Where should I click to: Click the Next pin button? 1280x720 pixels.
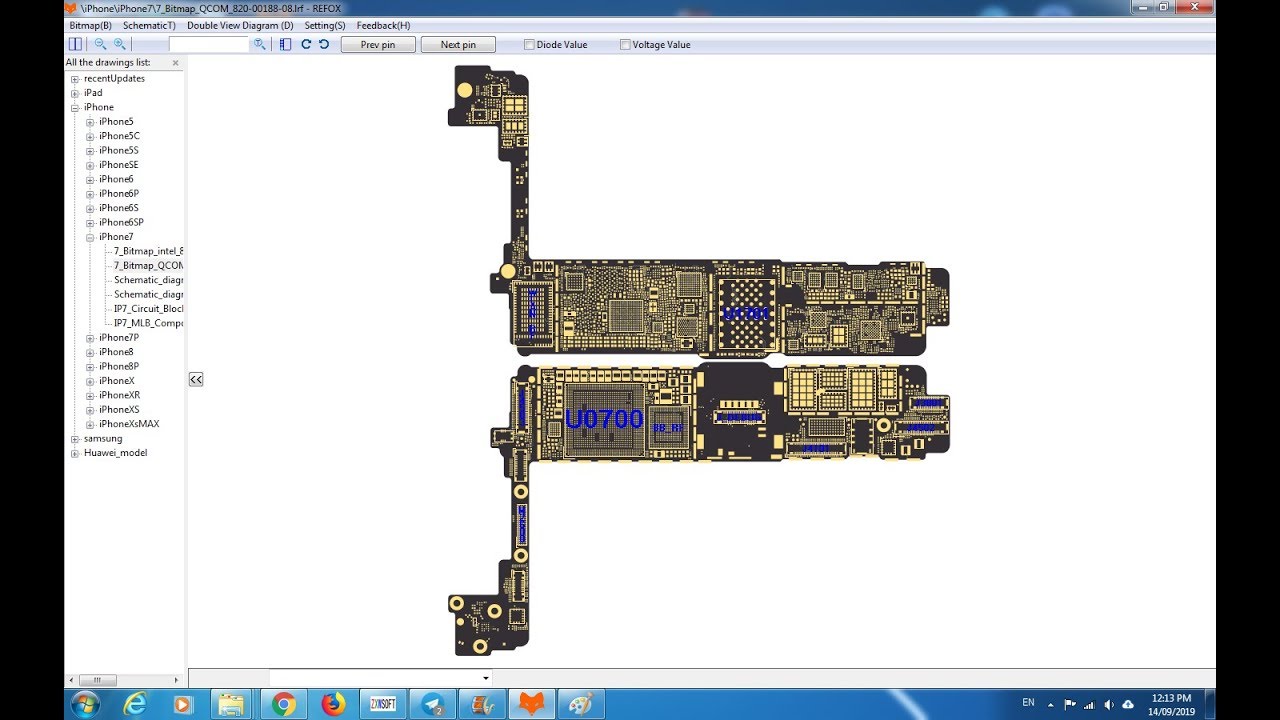point(458,44)
